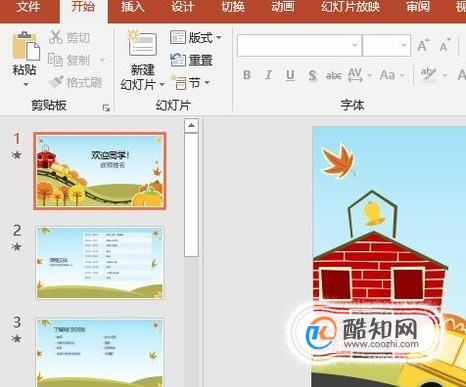The width and height of the screenshot is (466, 387).
Task: Open the font name combo box
Action: (x=299, y=45)
